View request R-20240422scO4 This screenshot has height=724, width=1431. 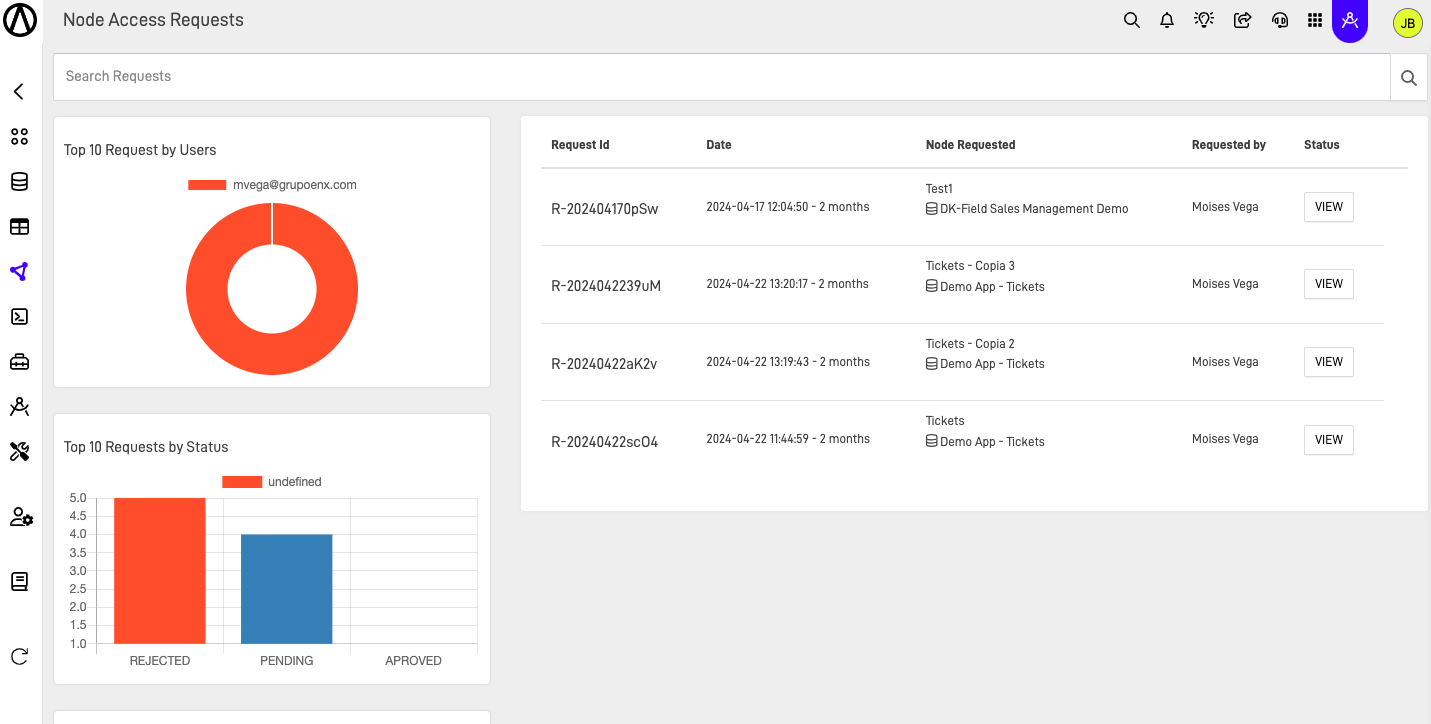(1328, 440)
